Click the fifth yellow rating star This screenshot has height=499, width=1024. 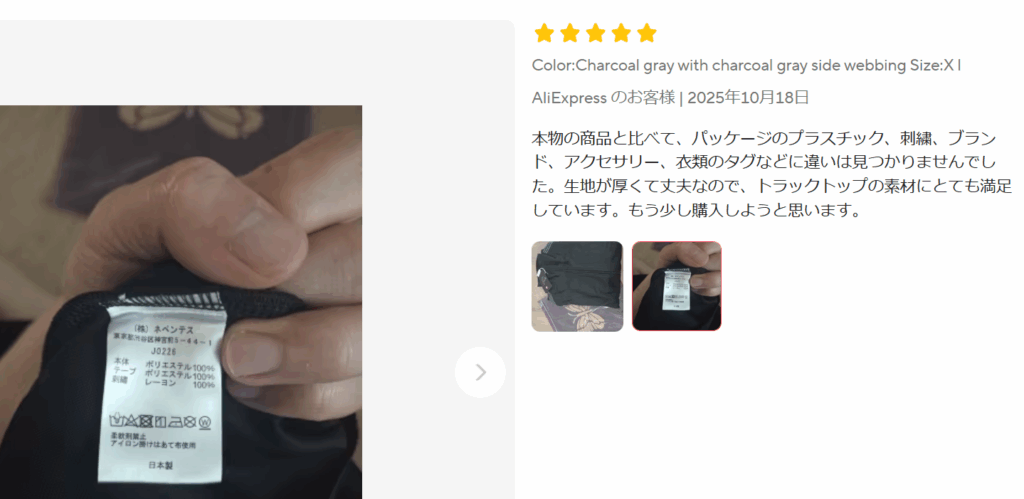point(647,33)
